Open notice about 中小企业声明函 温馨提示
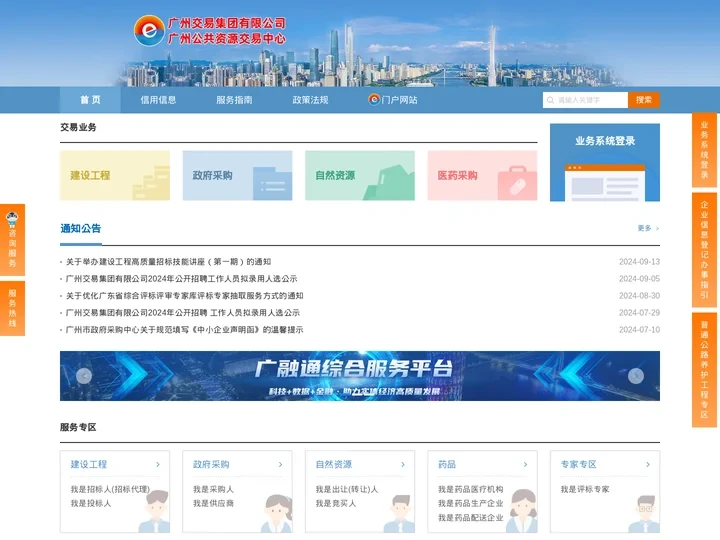 pos(185,330)
